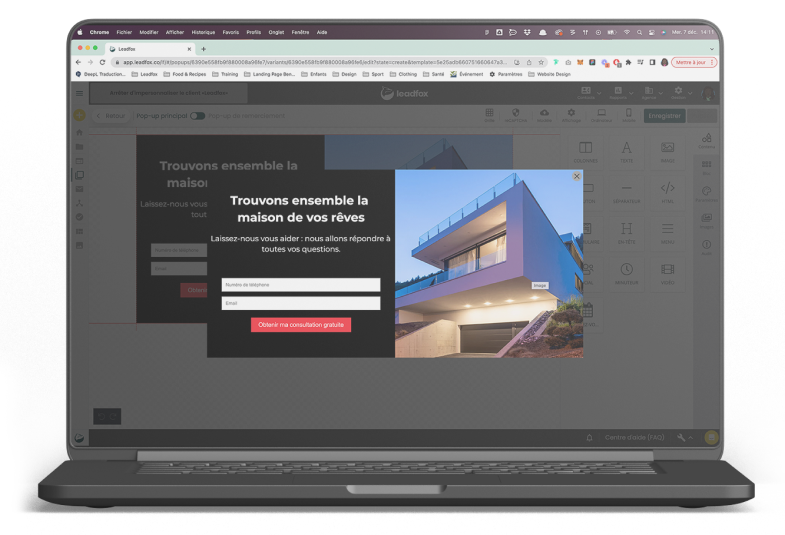The height and width of the screenshot is (535, 785).
Task: Add the Séparateur element
Action: (626, 193)
